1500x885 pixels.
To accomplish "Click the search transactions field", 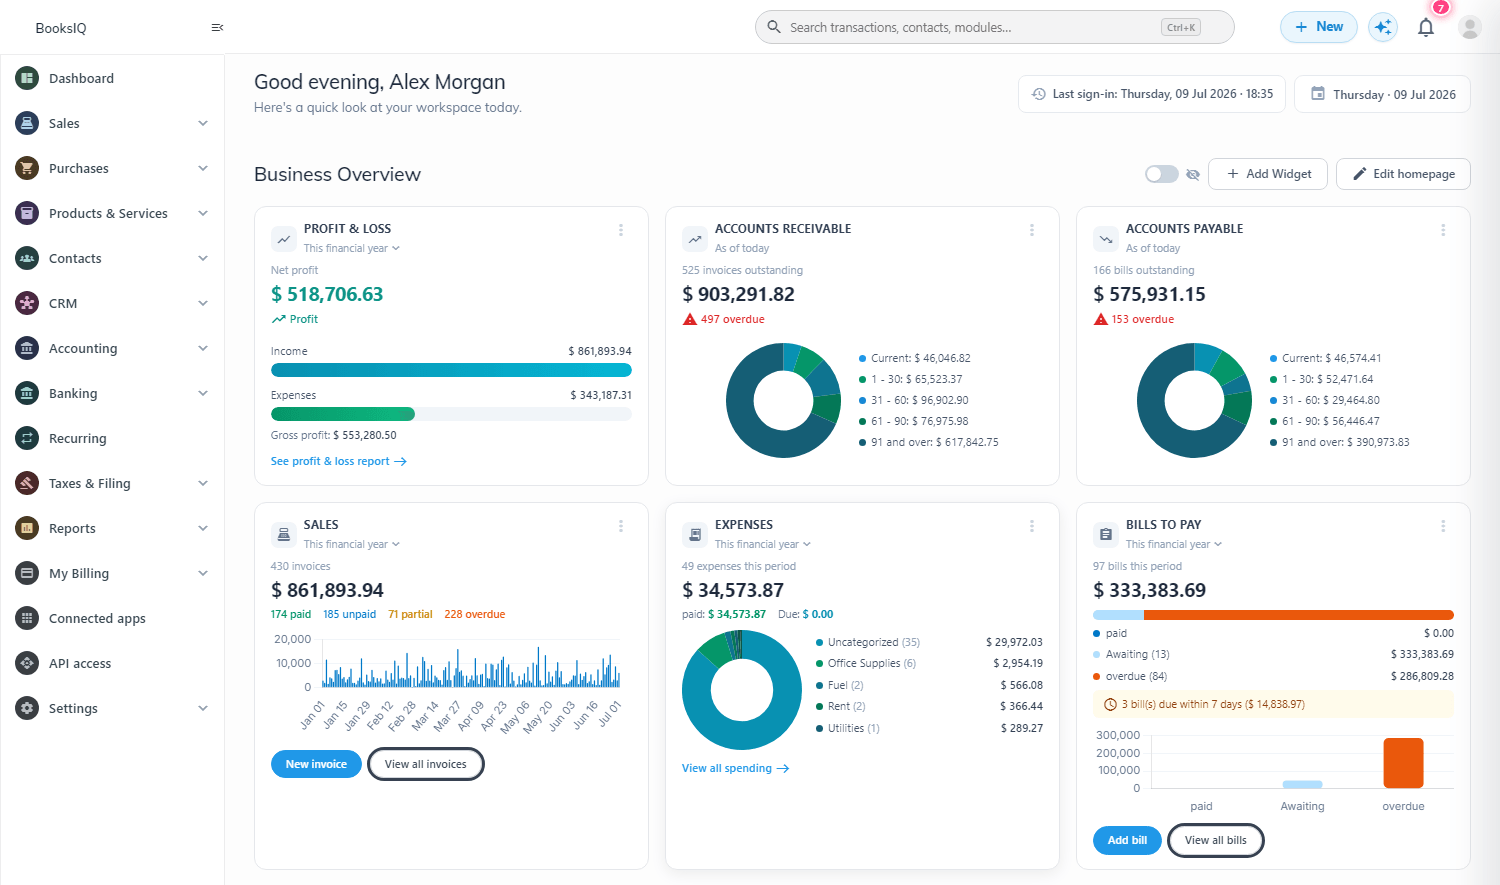I will click(x=995, y=27).
